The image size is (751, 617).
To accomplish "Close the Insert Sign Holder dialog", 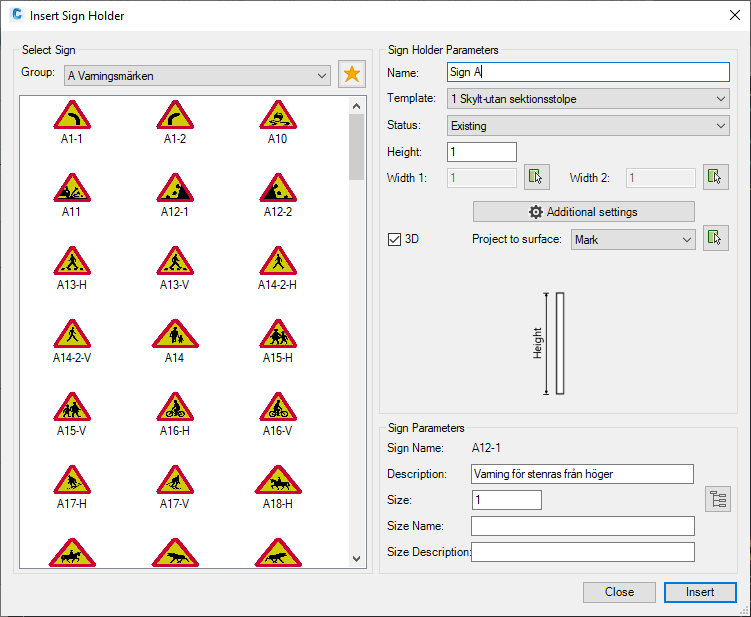I will click(x=735, y=15).
